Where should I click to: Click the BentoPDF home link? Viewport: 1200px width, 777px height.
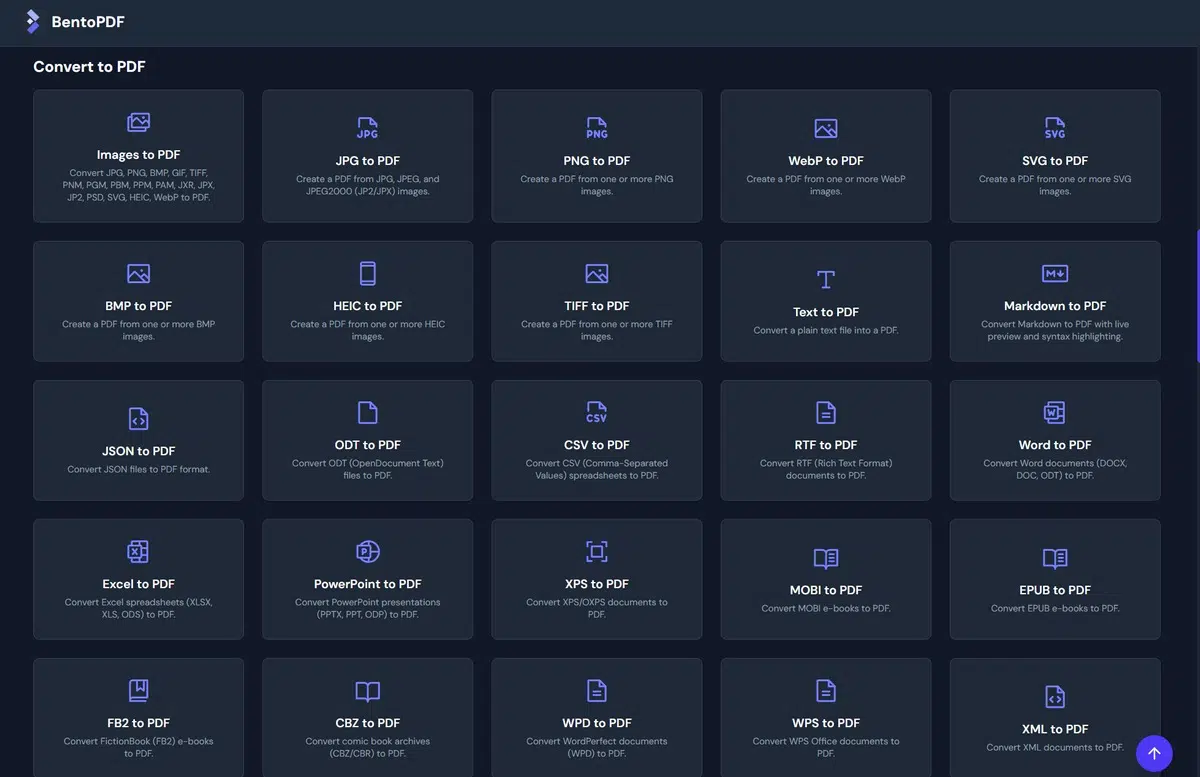(x=88, y=22)
